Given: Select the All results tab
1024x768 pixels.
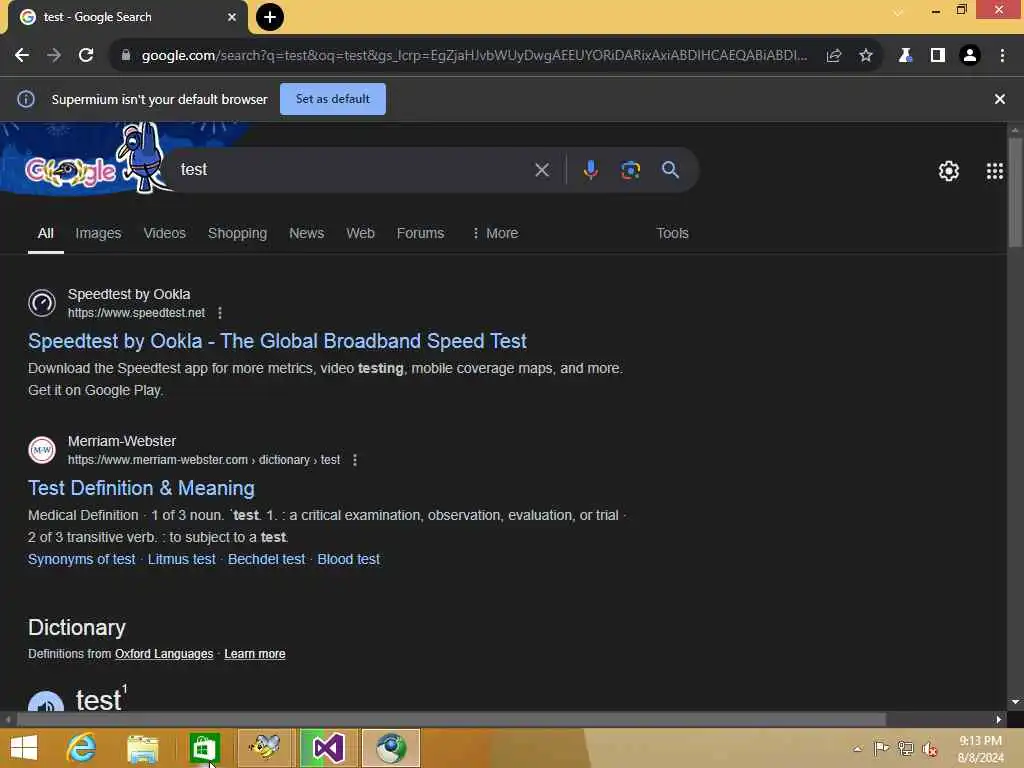Looking at the screenshot, I should pyautogui.click(x=46, y=233).
